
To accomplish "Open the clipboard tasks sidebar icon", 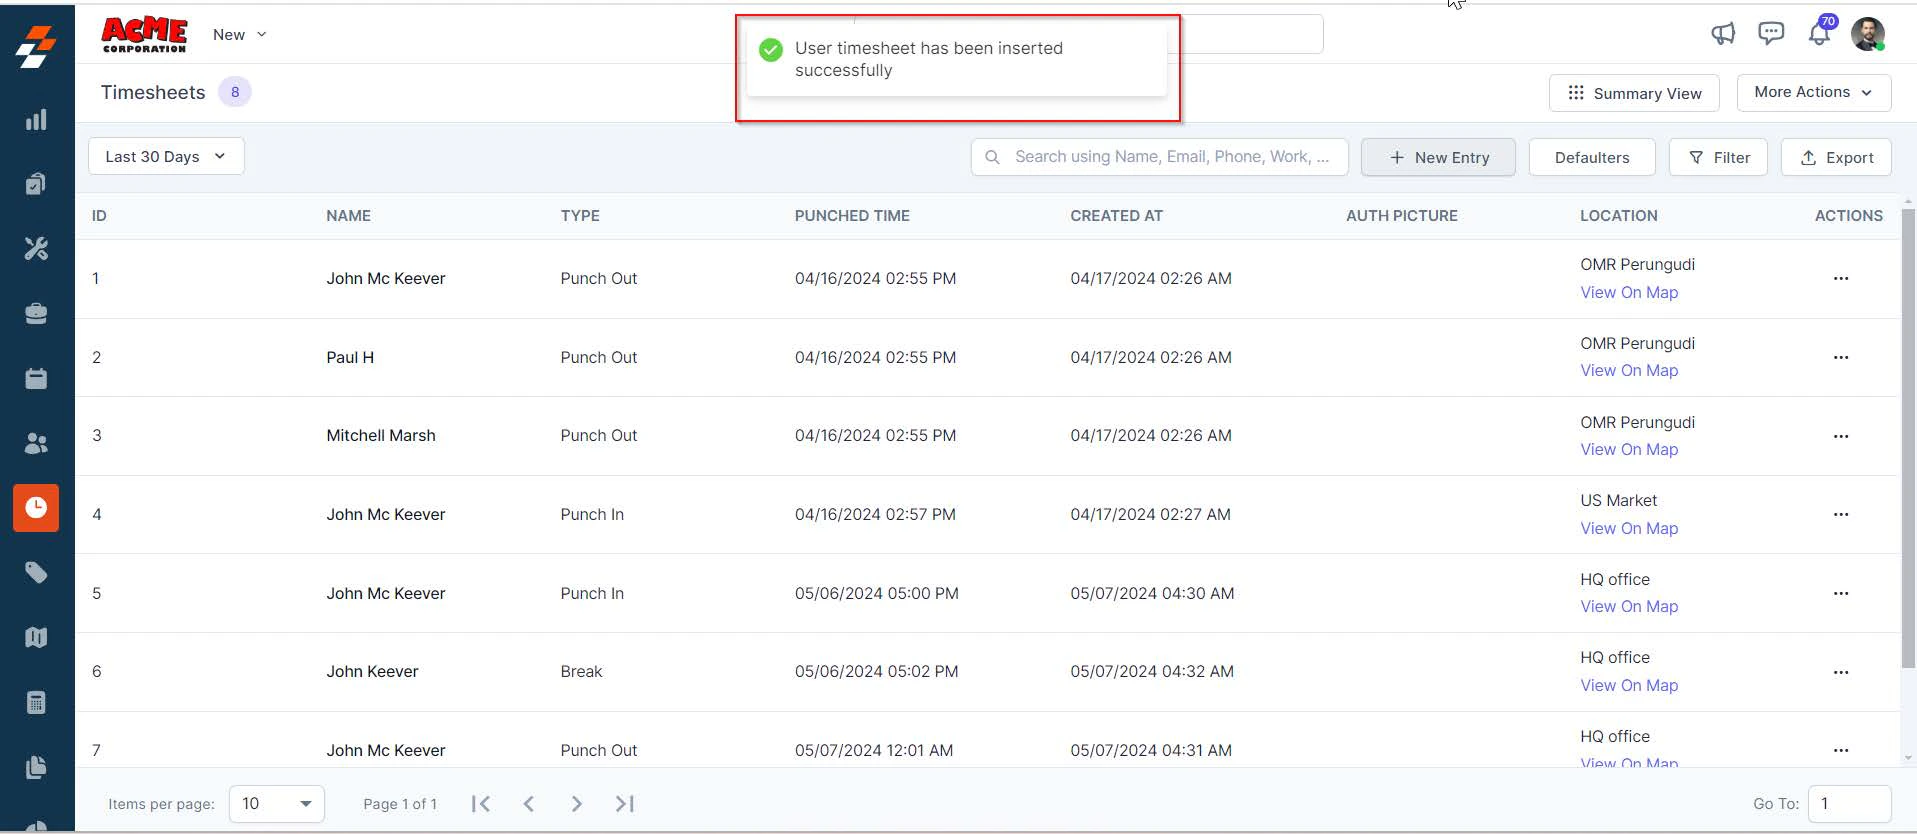I will [36, 184].
